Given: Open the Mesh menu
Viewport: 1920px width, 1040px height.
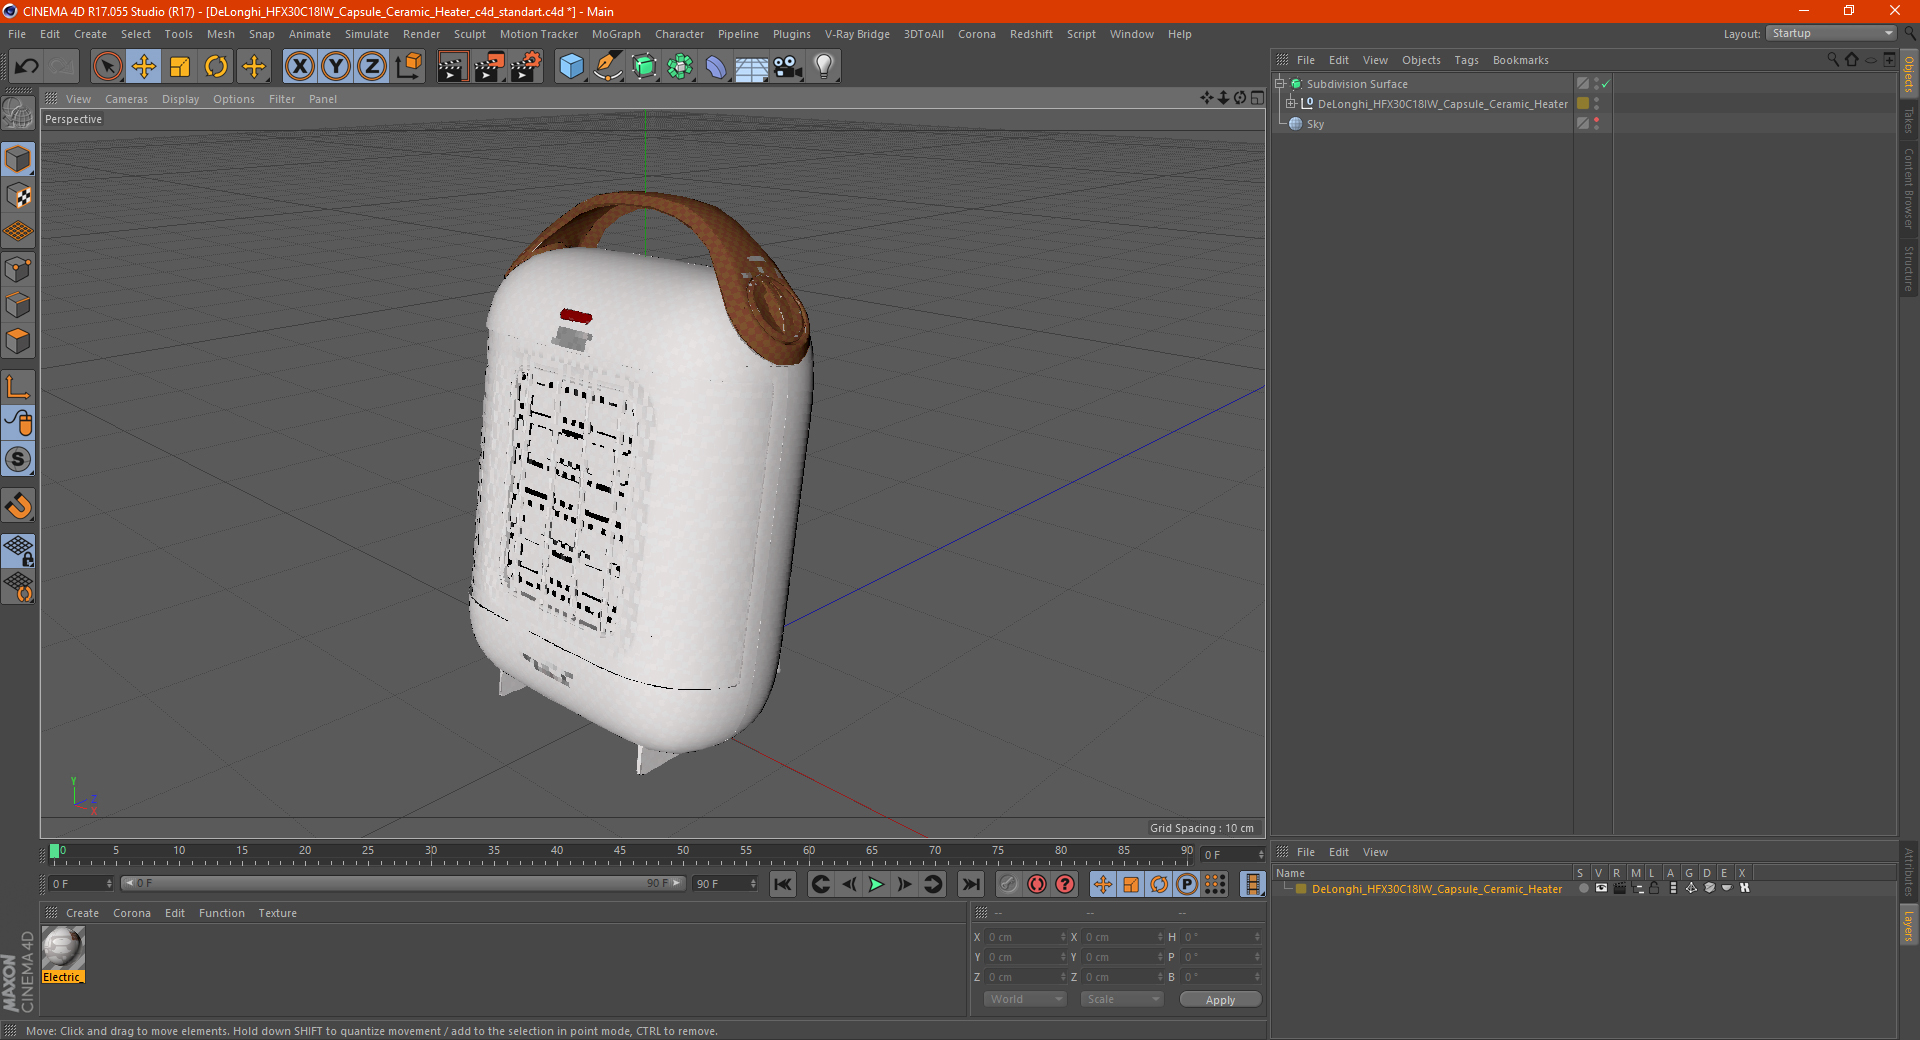Looking at the screenshot, I should click(x=221, y=34).
